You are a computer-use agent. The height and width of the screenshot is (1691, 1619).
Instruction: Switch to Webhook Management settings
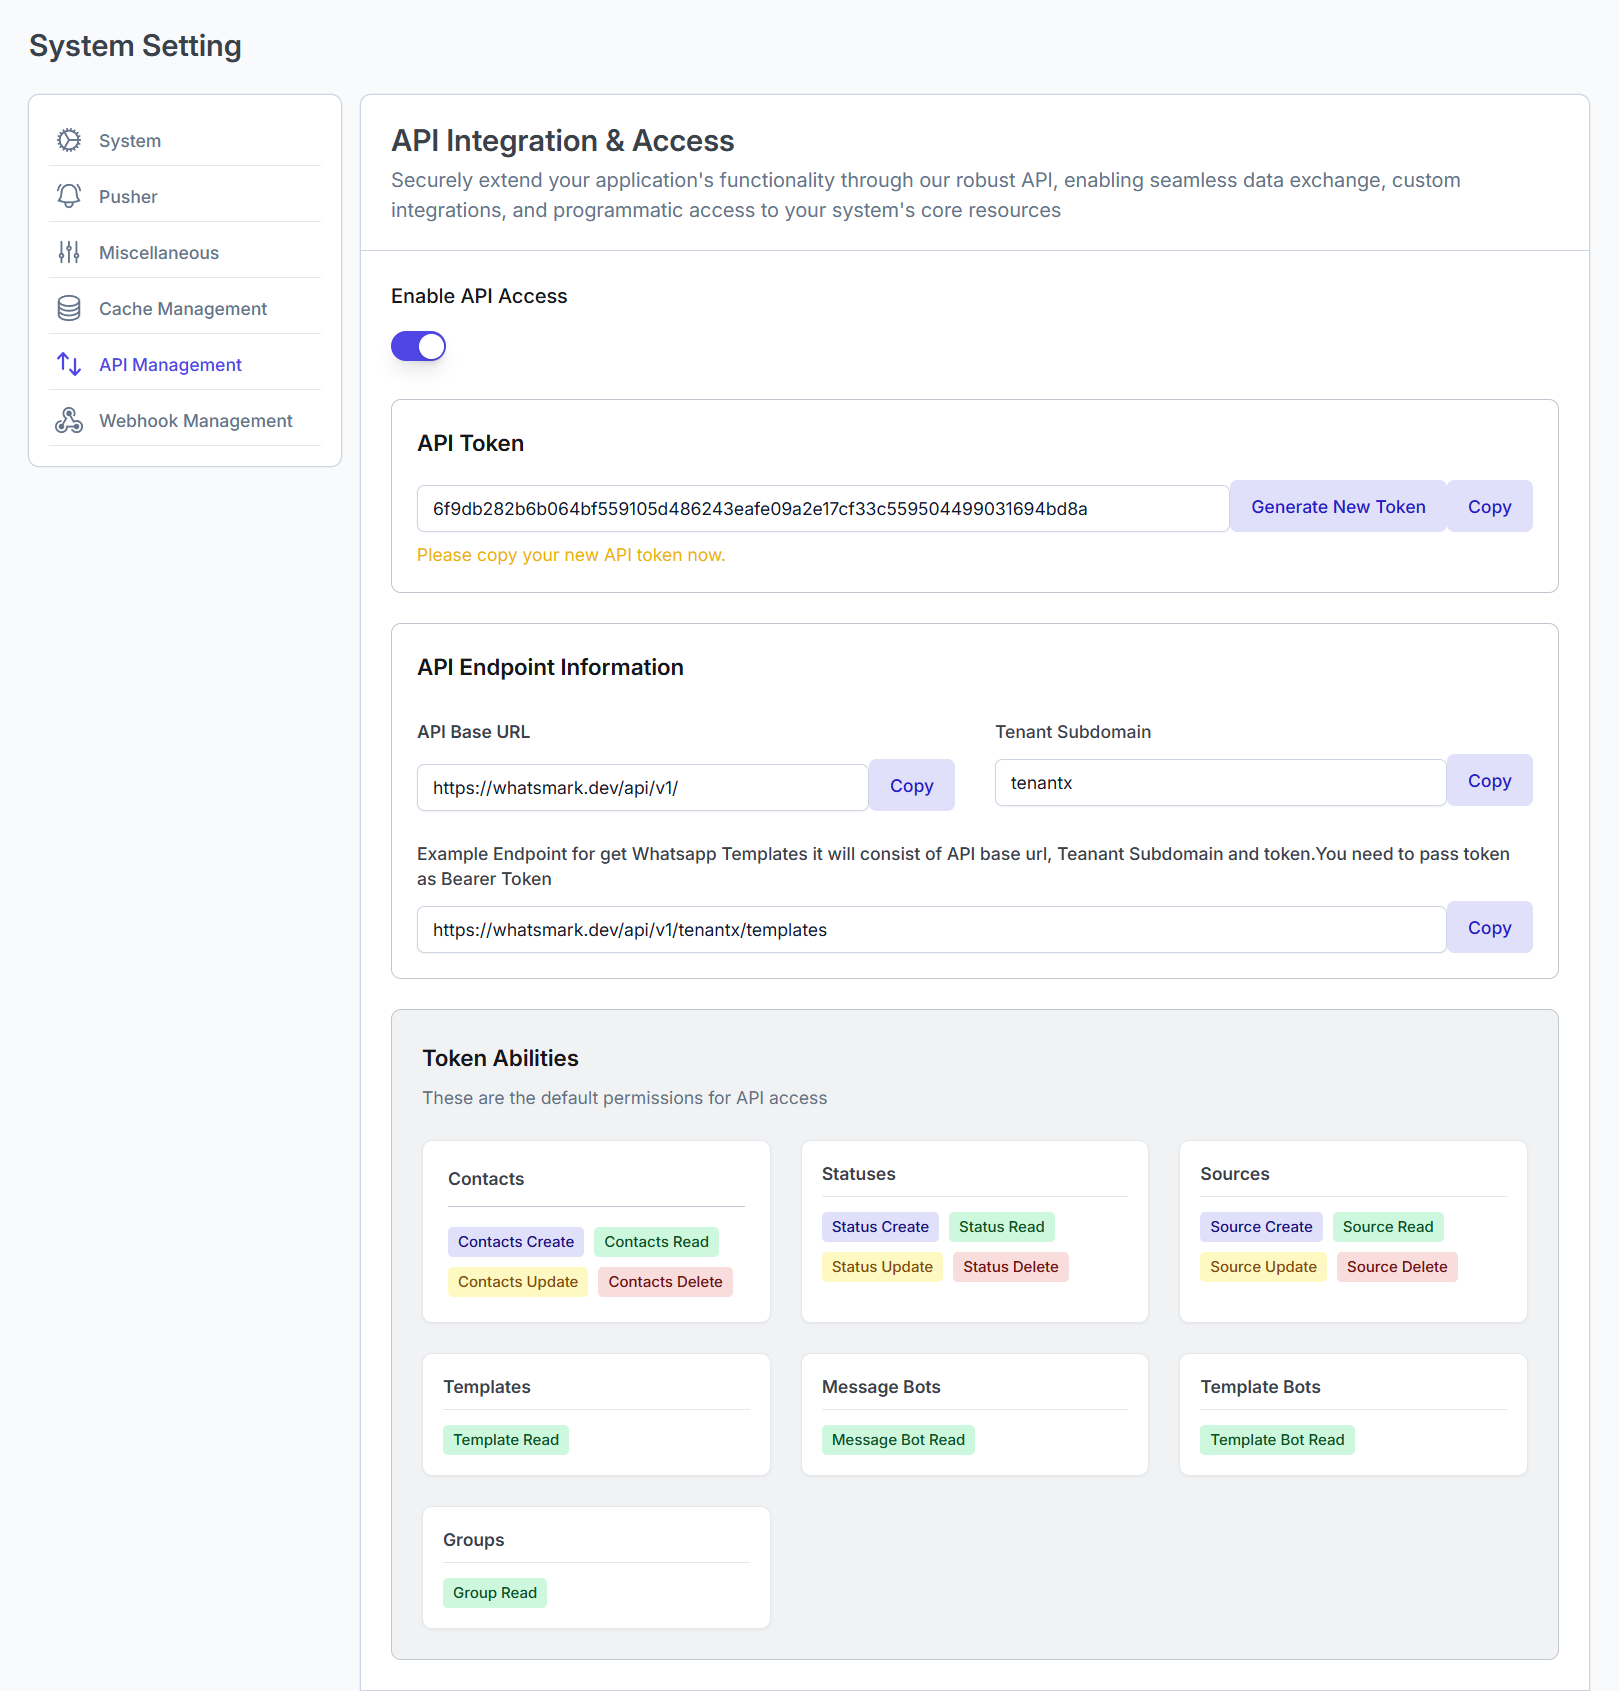[x=195, y=420]
